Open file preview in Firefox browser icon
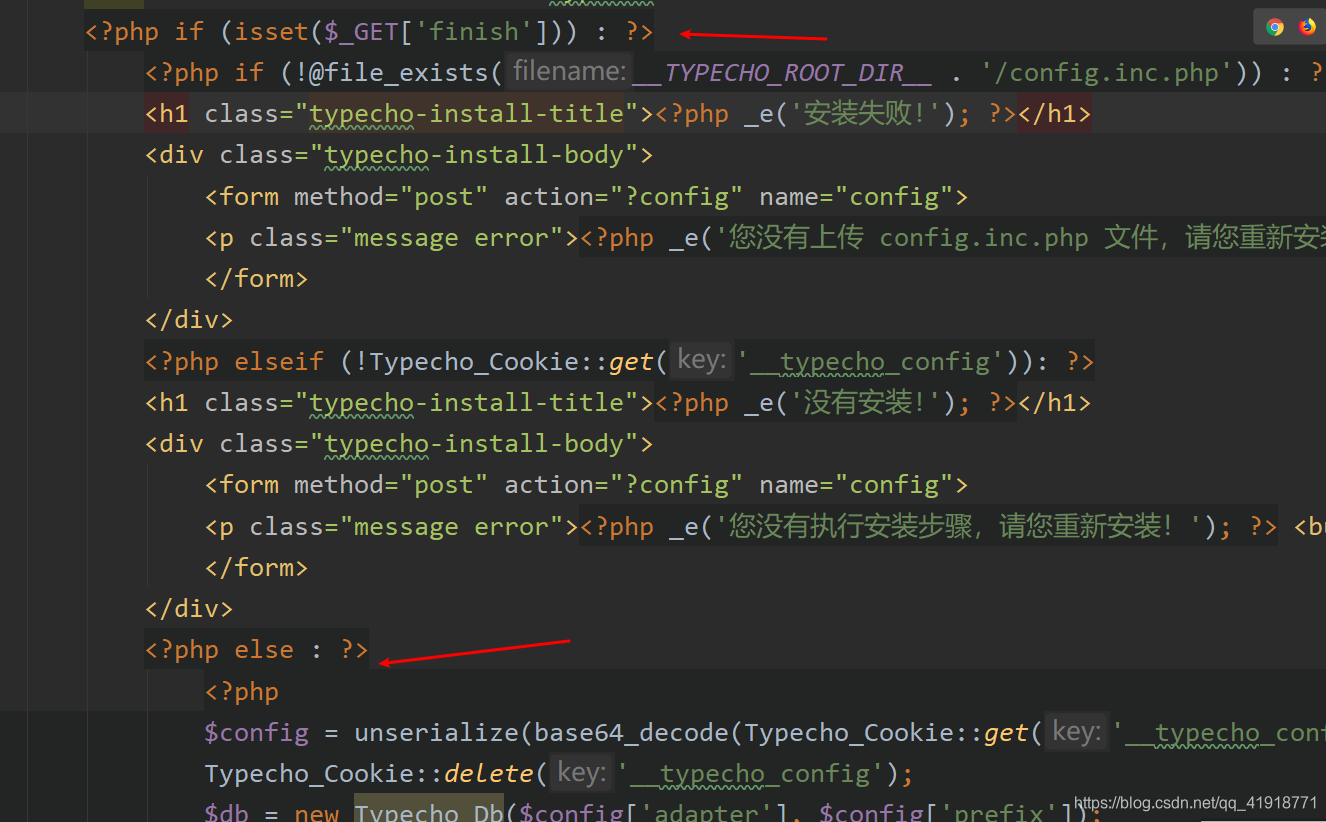The width and height of the screenshot is (1326, 822). pos(1308,27)
